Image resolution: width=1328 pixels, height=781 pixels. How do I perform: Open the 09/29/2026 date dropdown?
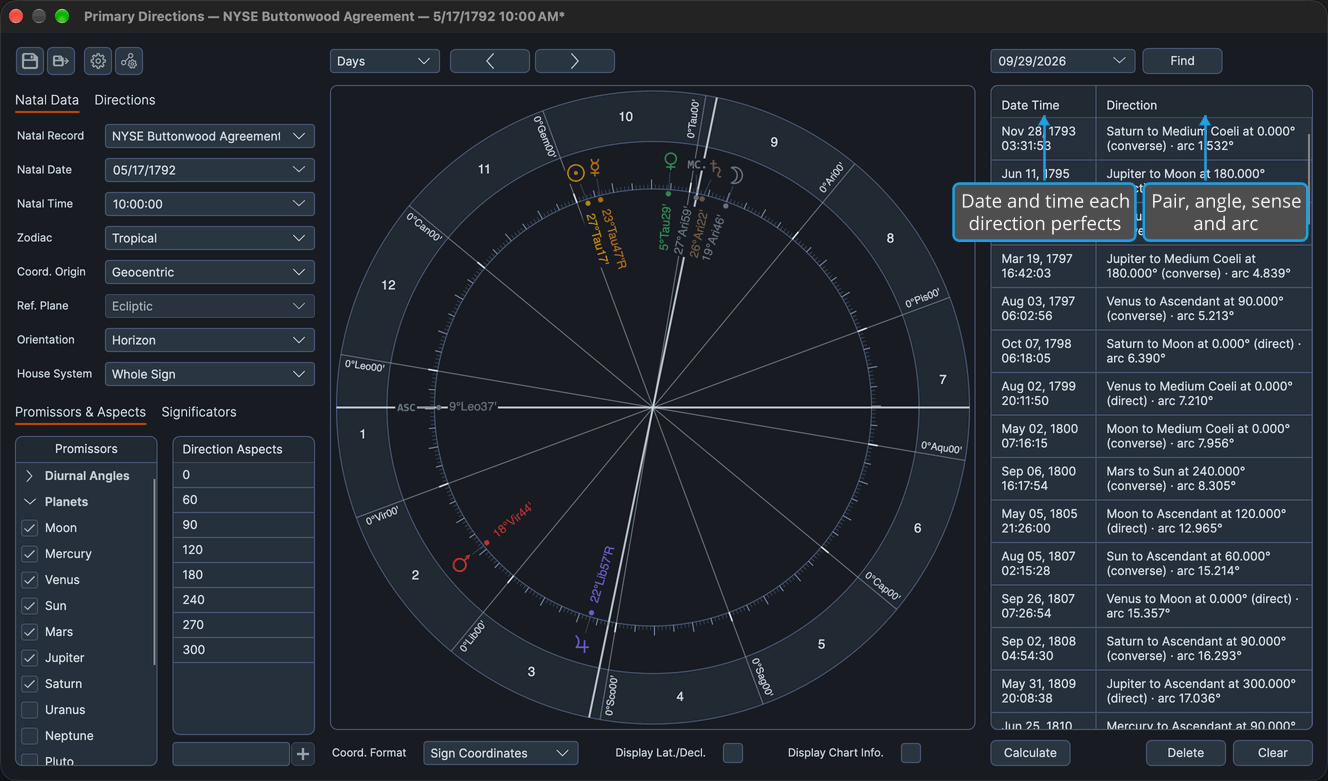pos(1063,61)
